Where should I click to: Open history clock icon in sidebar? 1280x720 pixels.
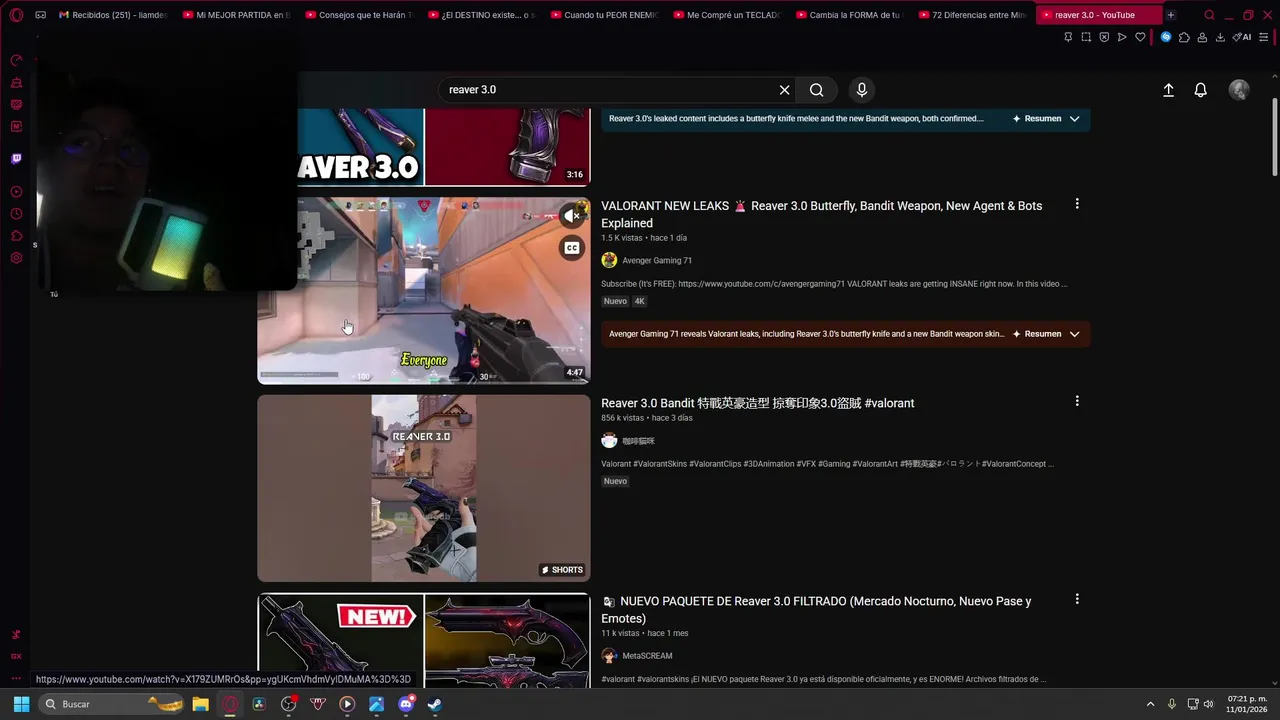(16, 214)
